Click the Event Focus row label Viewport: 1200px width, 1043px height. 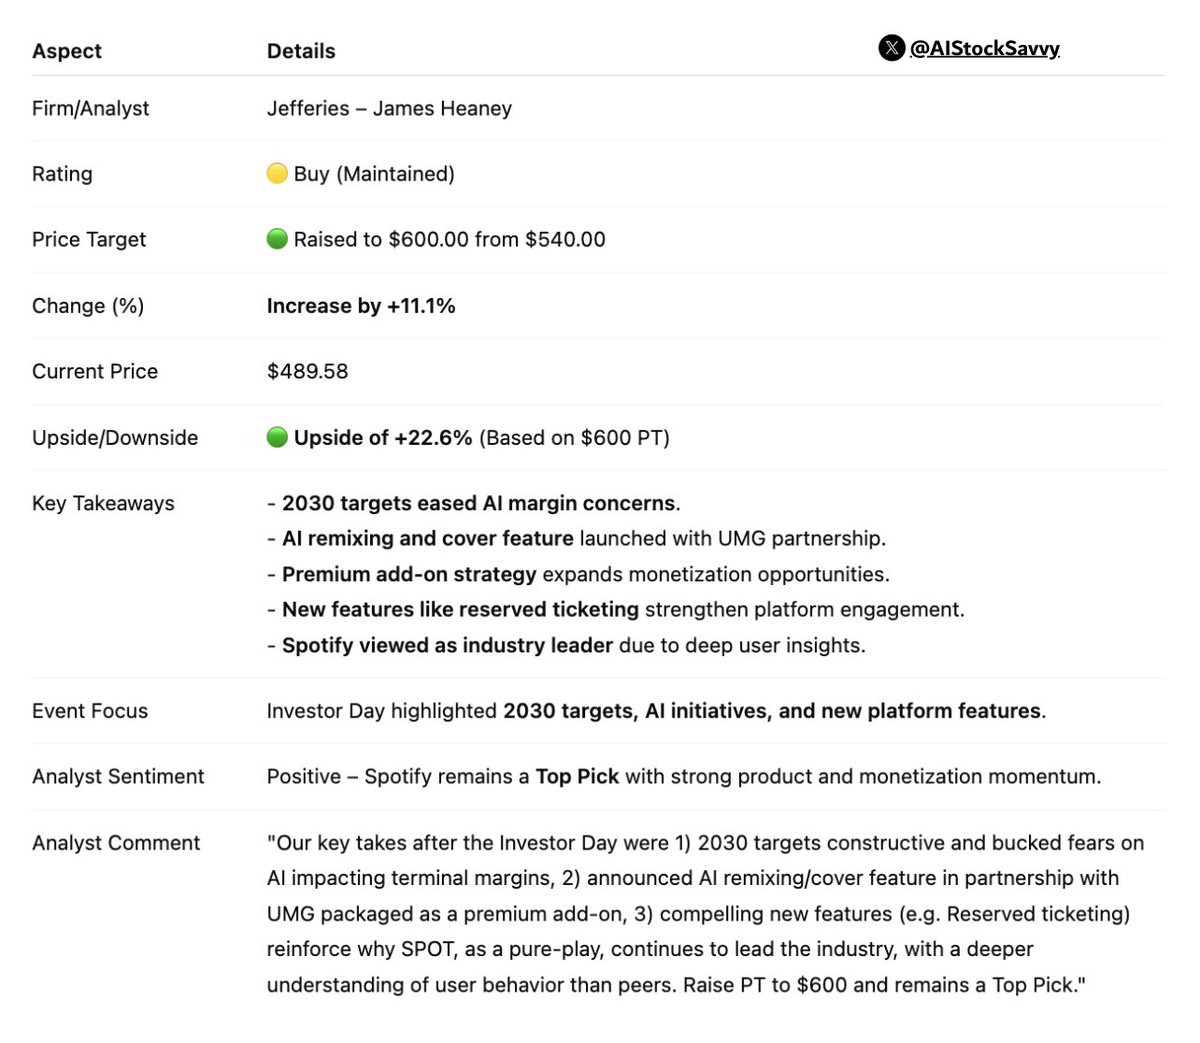(x=90, y=711)
